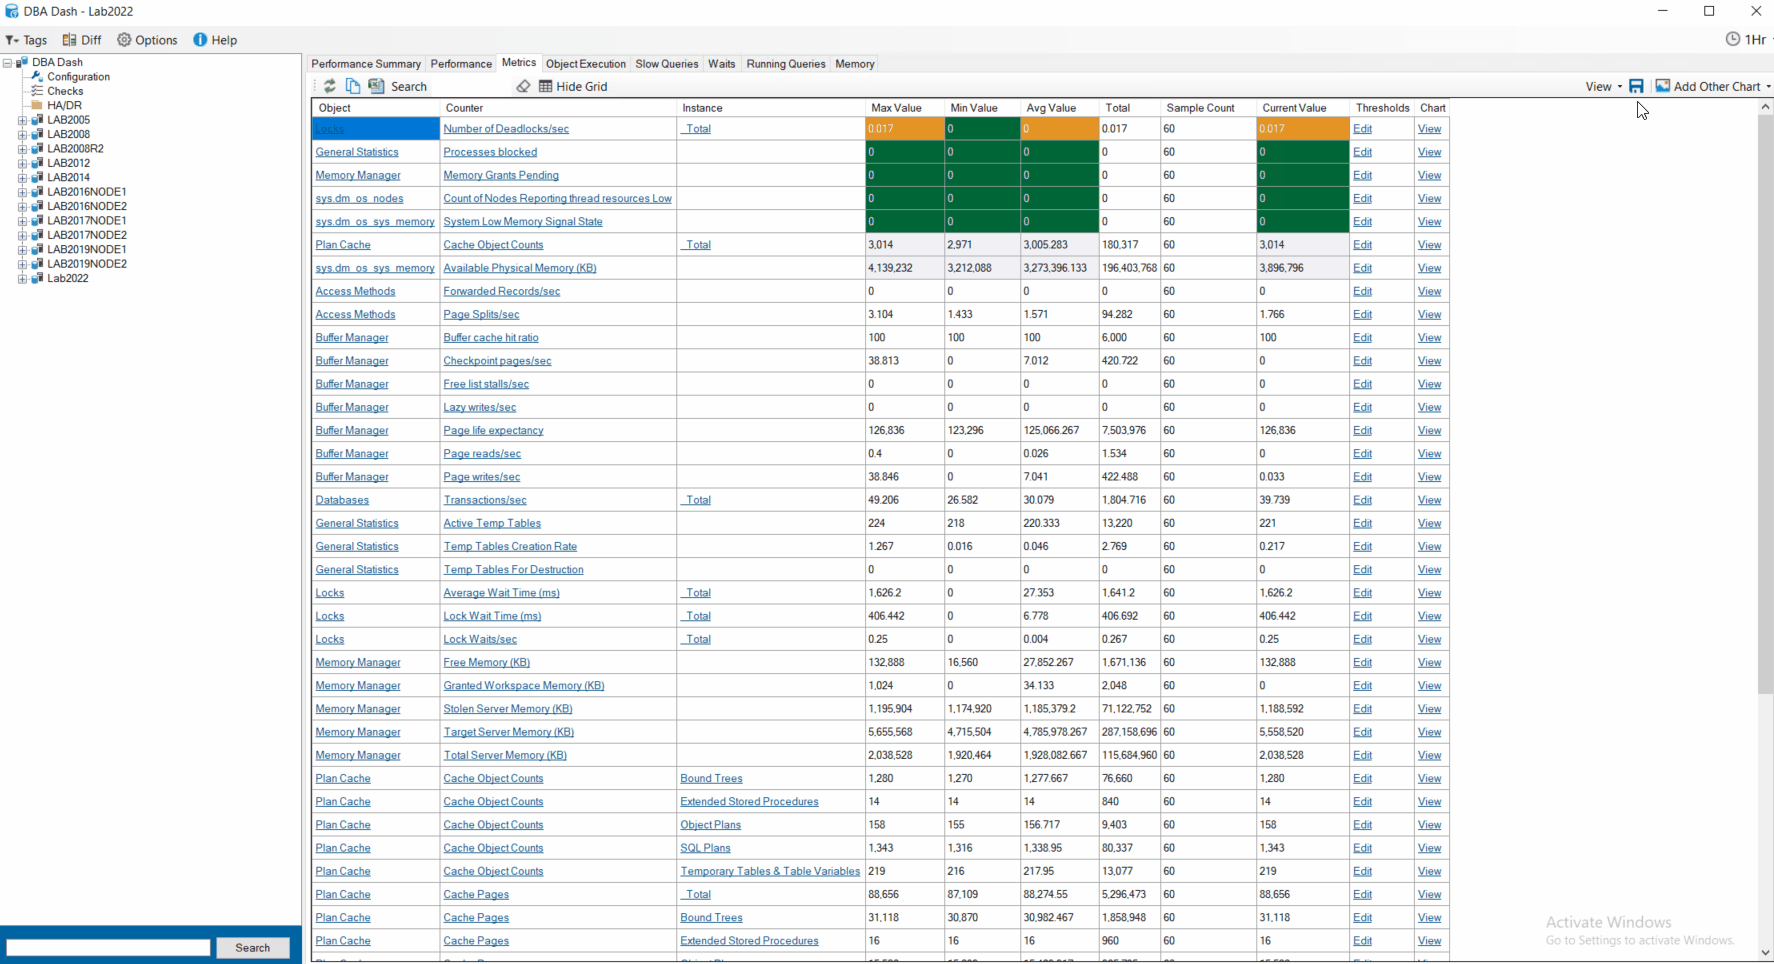Open the 'Buffer cache hit ratio' counter link
1774x964 pixels.
tap(491, 338)
